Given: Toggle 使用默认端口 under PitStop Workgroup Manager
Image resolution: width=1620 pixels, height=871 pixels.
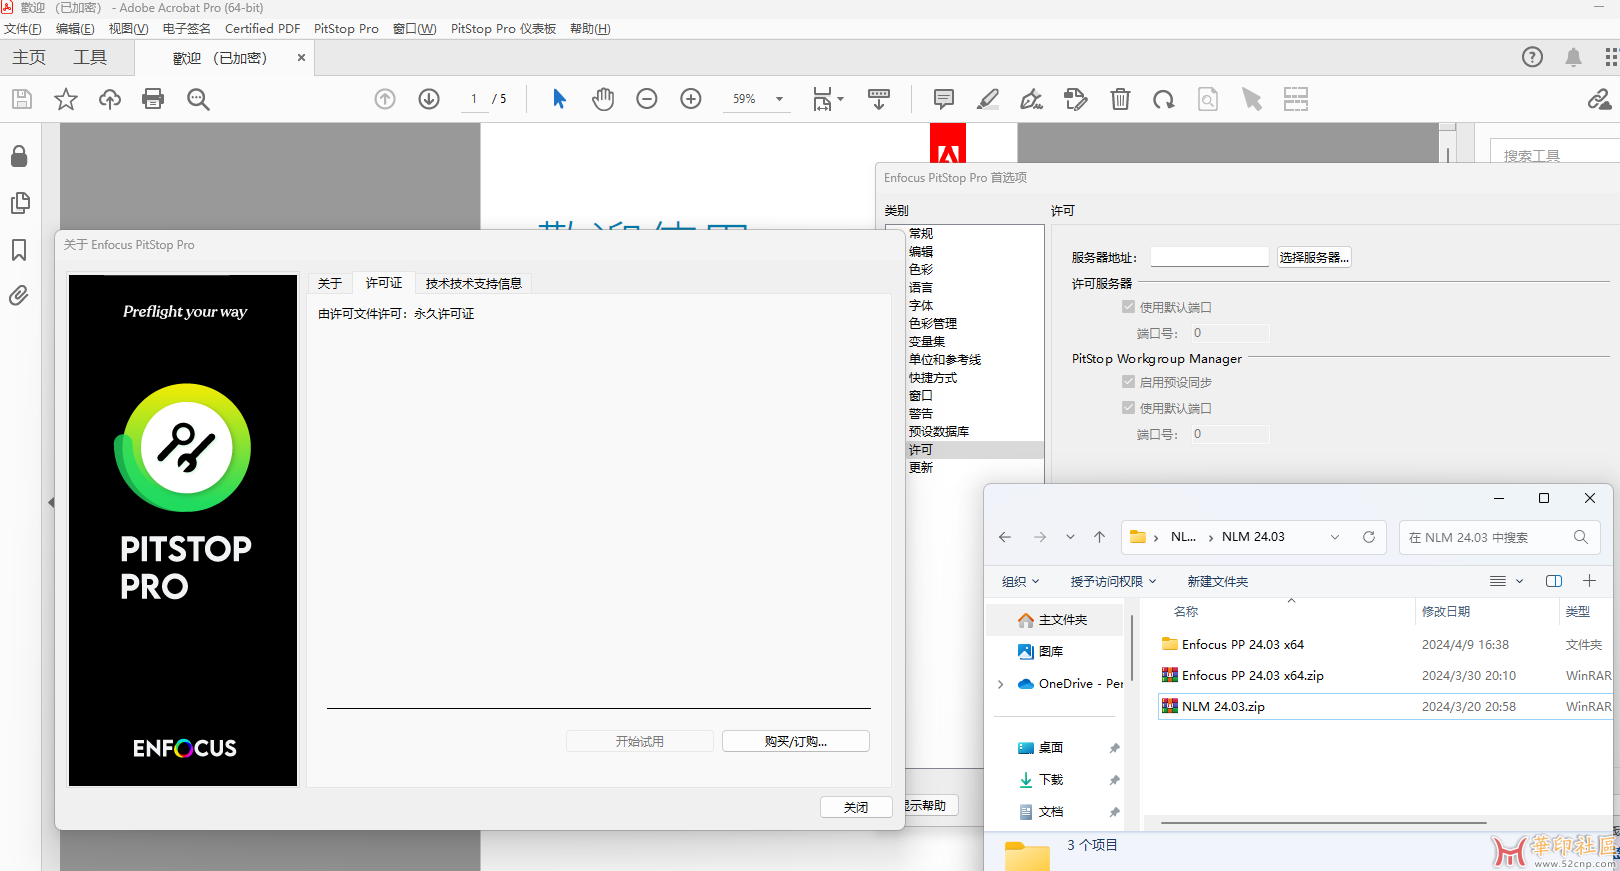Looking at the screenshot, I should (x=1129, y=408).
